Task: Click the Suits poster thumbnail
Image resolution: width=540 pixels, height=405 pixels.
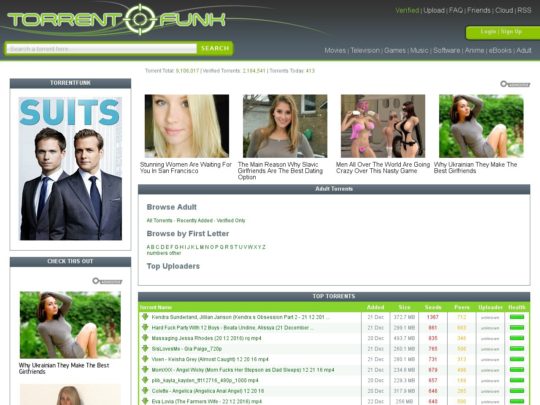Action: (71, 168)
